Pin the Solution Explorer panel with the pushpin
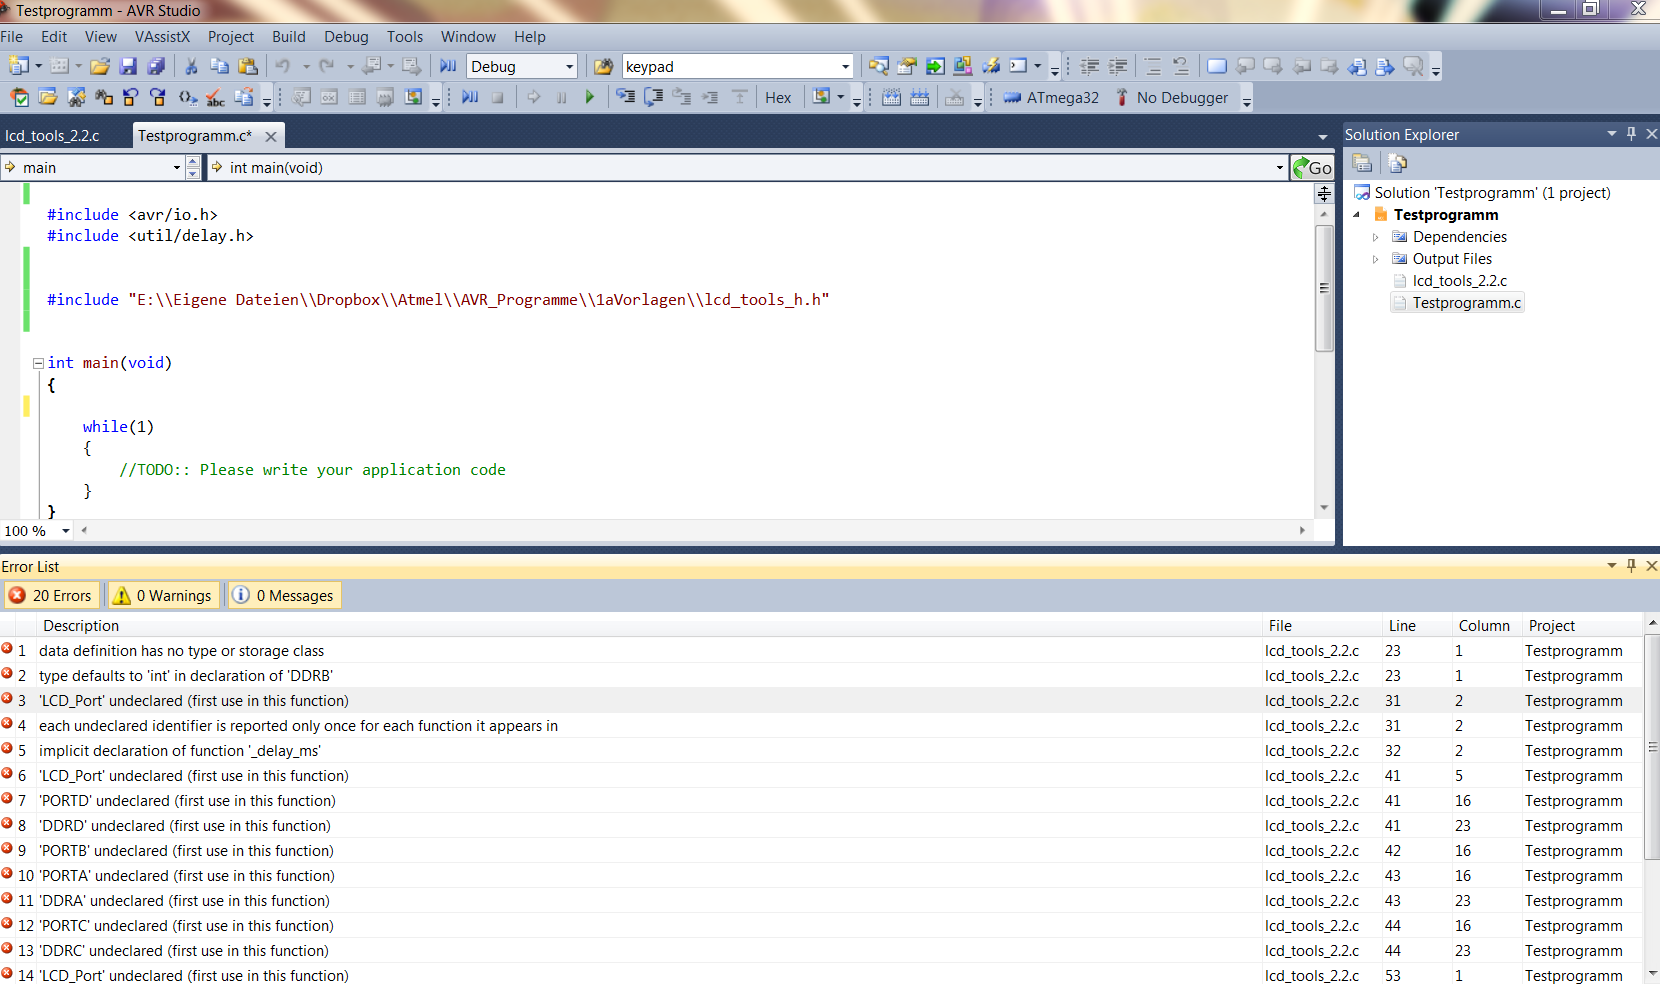Image resolution: width=1660 pixels, height=984 pixels. 1631,134
